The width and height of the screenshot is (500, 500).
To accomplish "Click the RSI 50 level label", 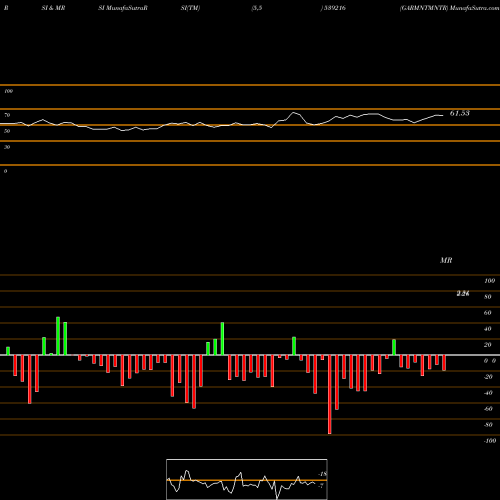I will click(x=7, y=131).
